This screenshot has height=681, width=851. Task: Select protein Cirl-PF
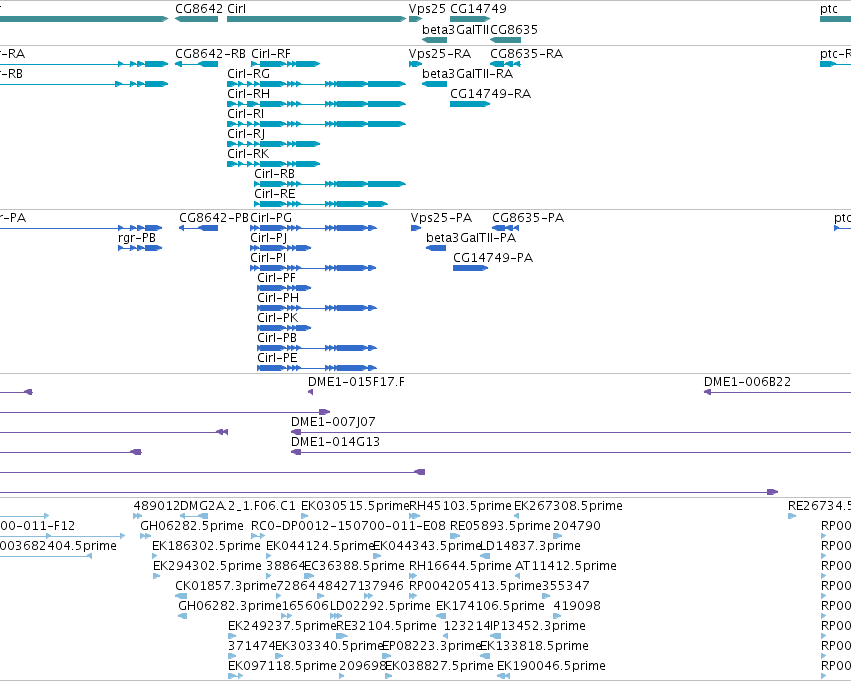[x=284, y=288]
